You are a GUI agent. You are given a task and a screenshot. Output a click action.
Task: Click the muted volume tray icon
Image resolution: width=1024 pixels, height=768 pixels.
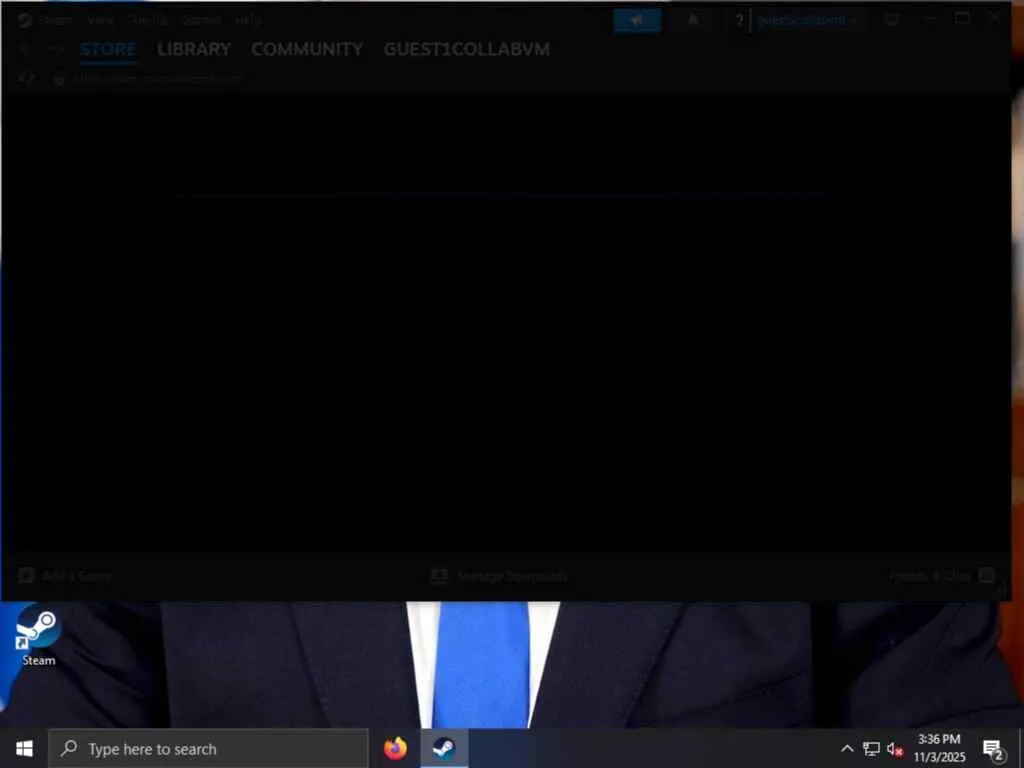tap(895, 749)
